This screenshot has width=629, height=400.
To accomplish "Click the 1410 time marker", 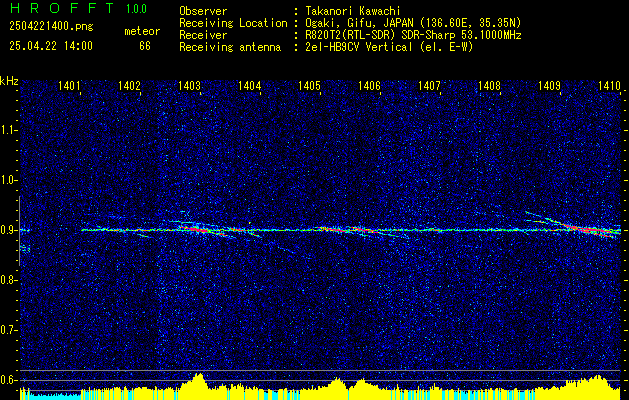I will [x=609, y=85].
